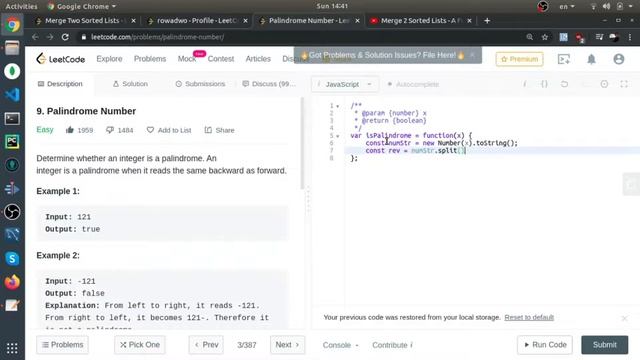Toggle the Autocomplete option

[413, 84]
